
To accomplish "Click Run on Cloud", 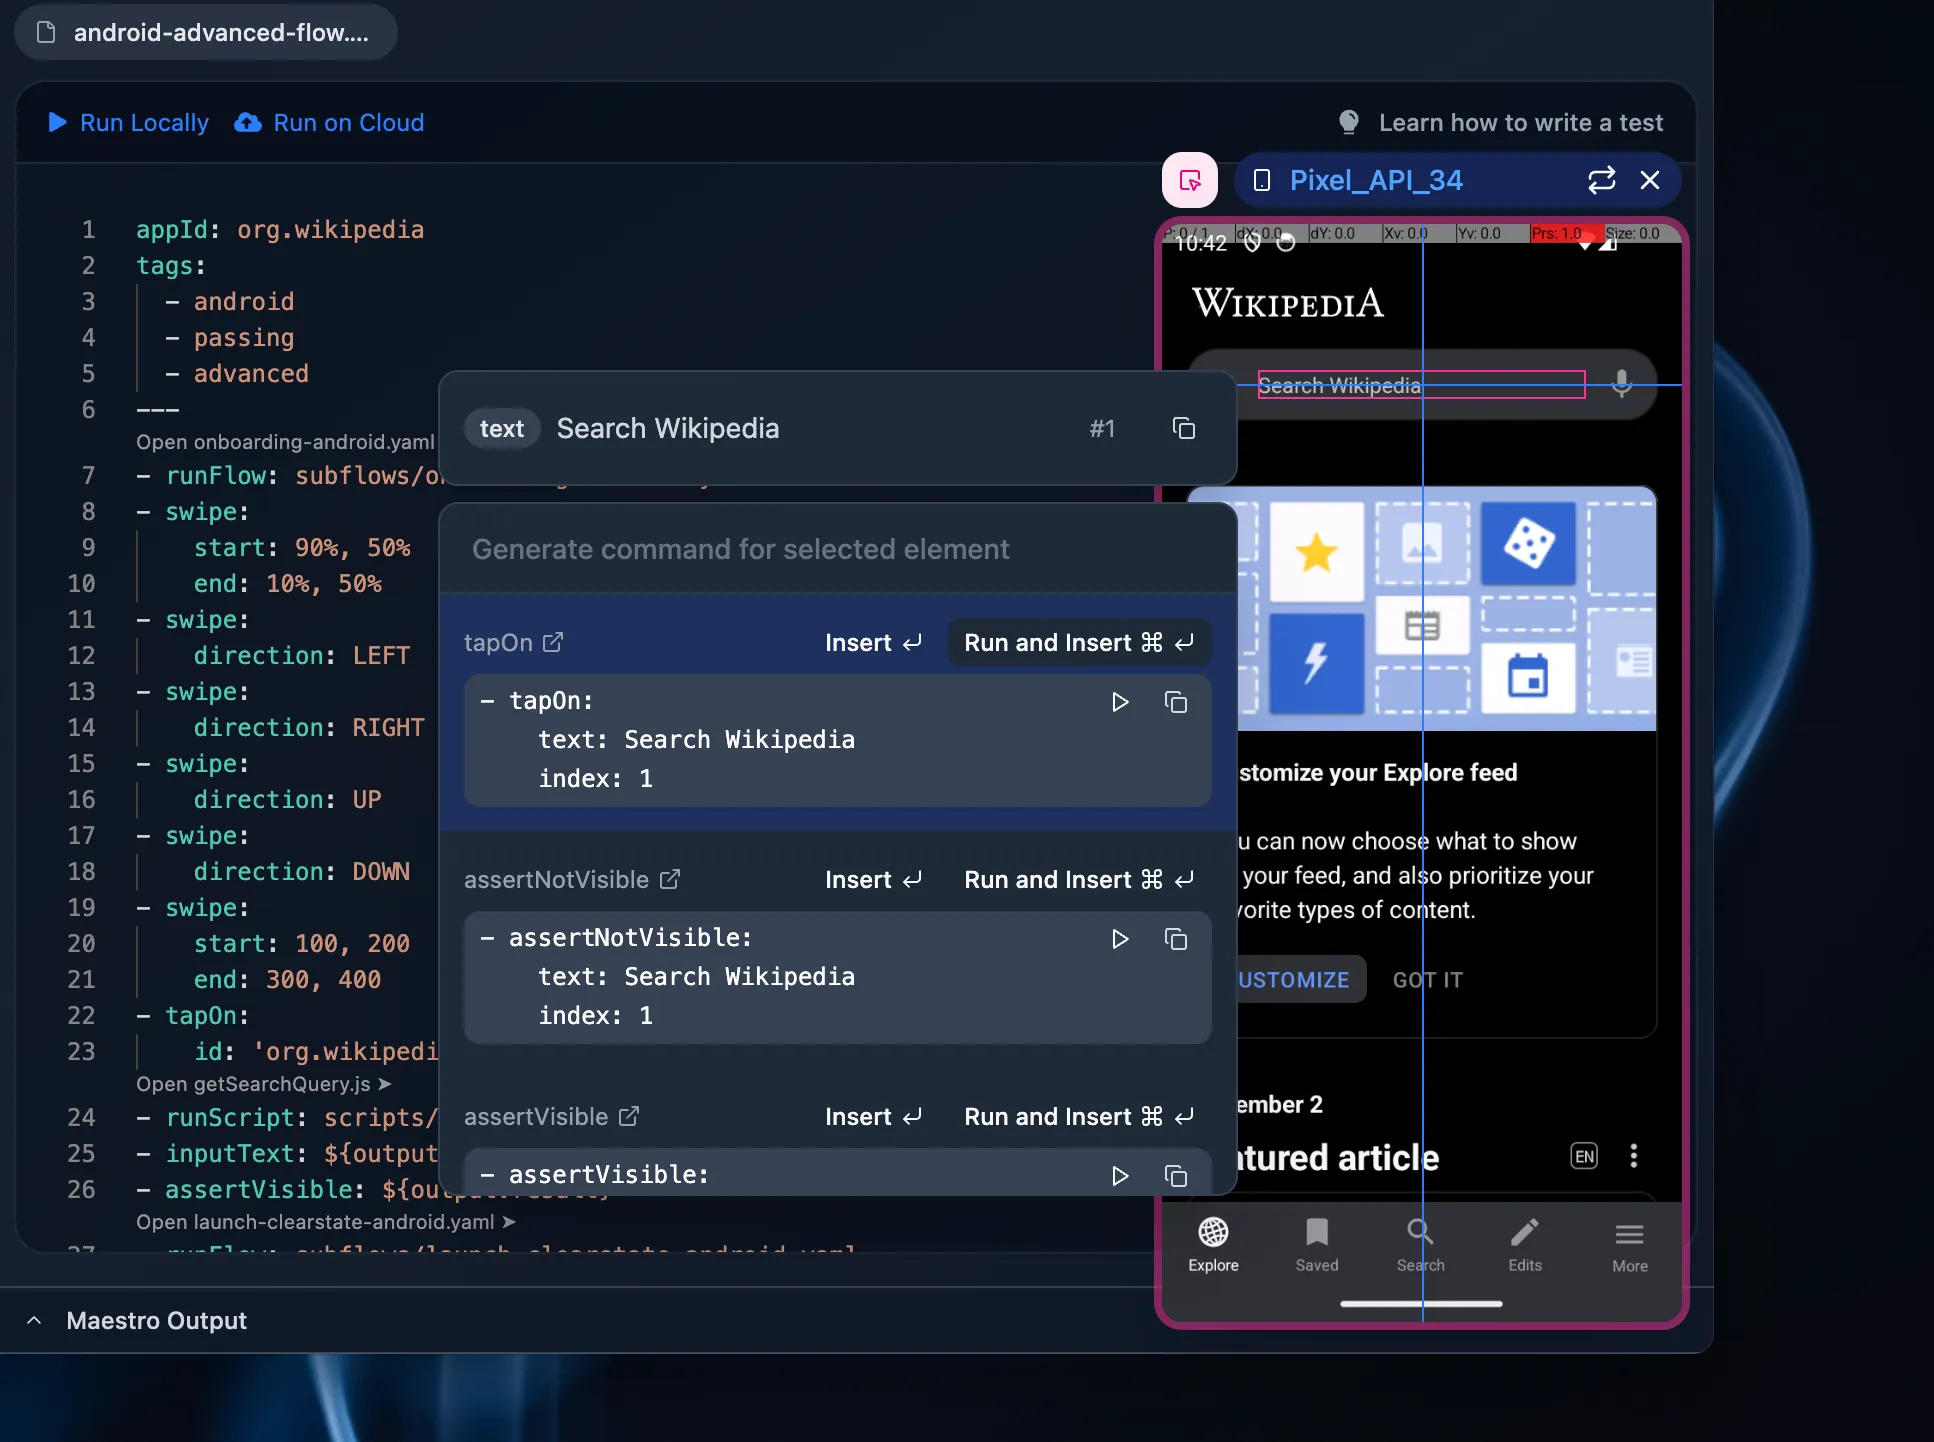I will pyautogui.click(x=329, y=123).
